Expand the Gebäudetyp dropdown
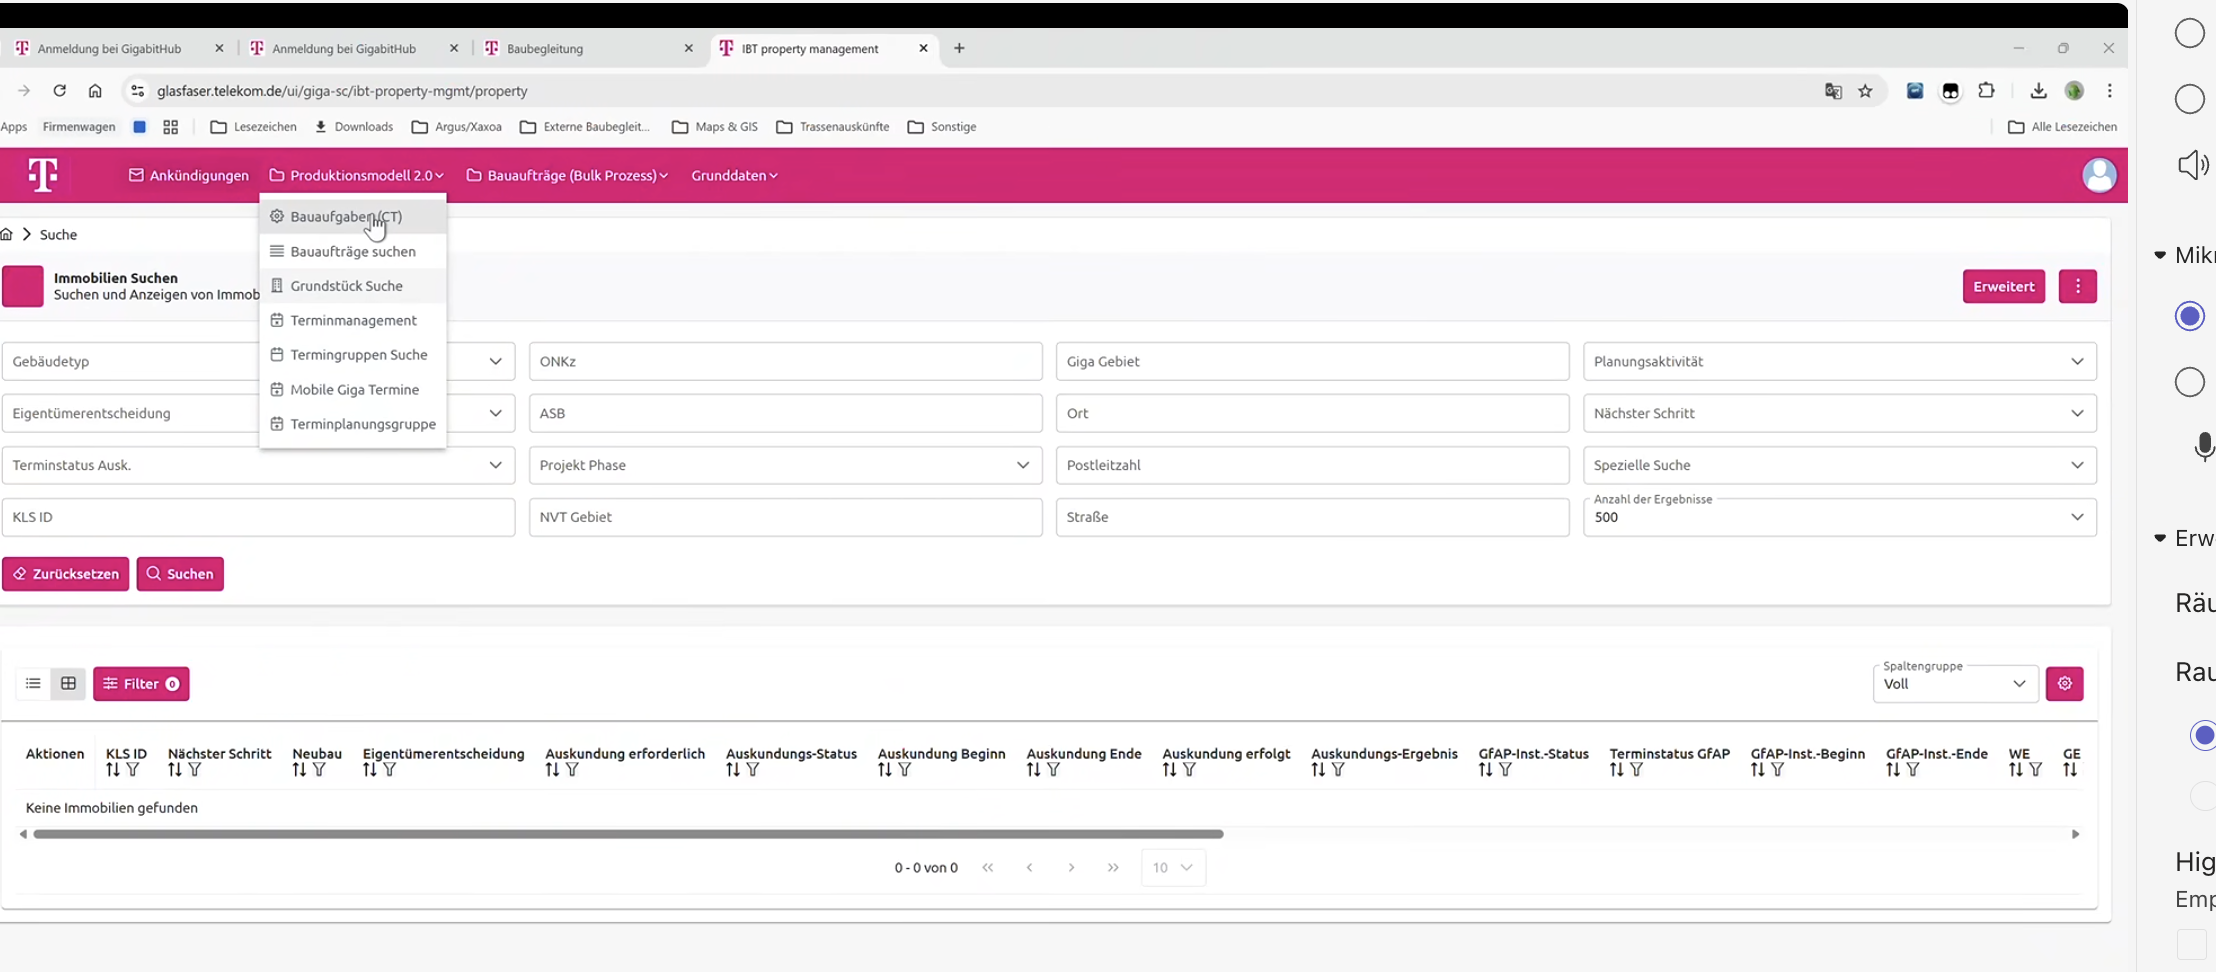2216x972 pixels. [x=495, y=361]
